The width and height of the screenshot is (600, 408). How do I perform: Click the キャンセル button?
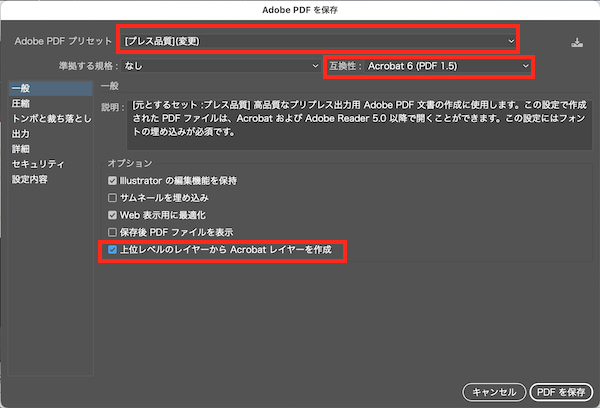click(494, 392)
